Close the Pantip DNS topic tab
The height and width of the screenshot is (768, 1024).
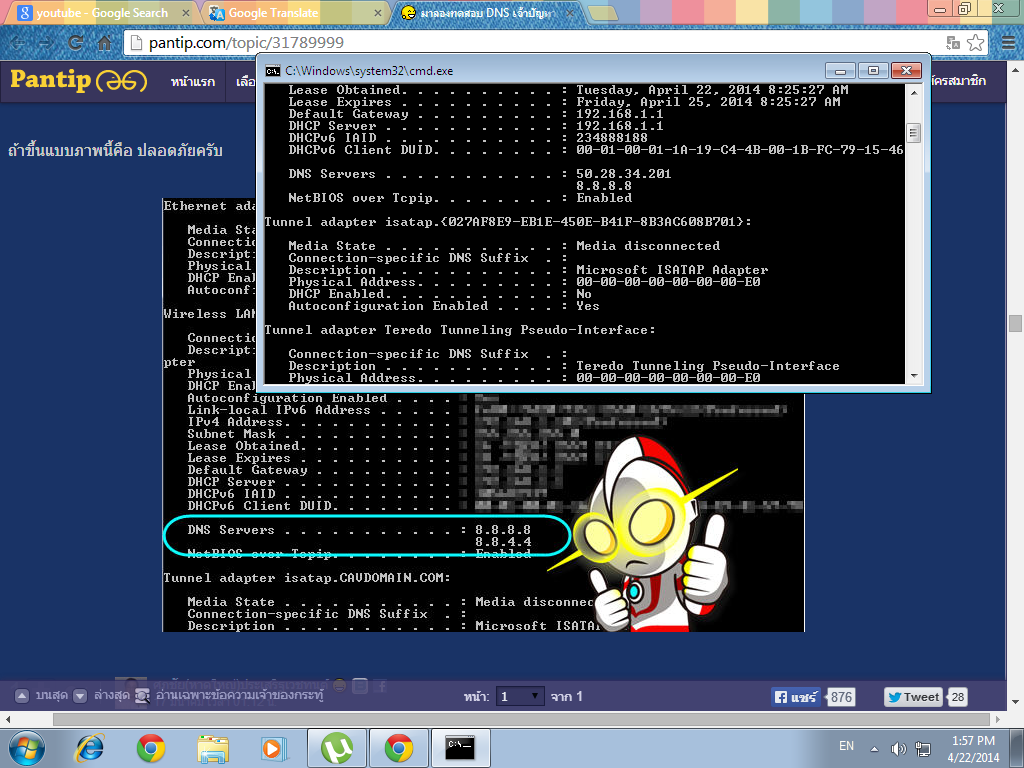pos(569,12)
